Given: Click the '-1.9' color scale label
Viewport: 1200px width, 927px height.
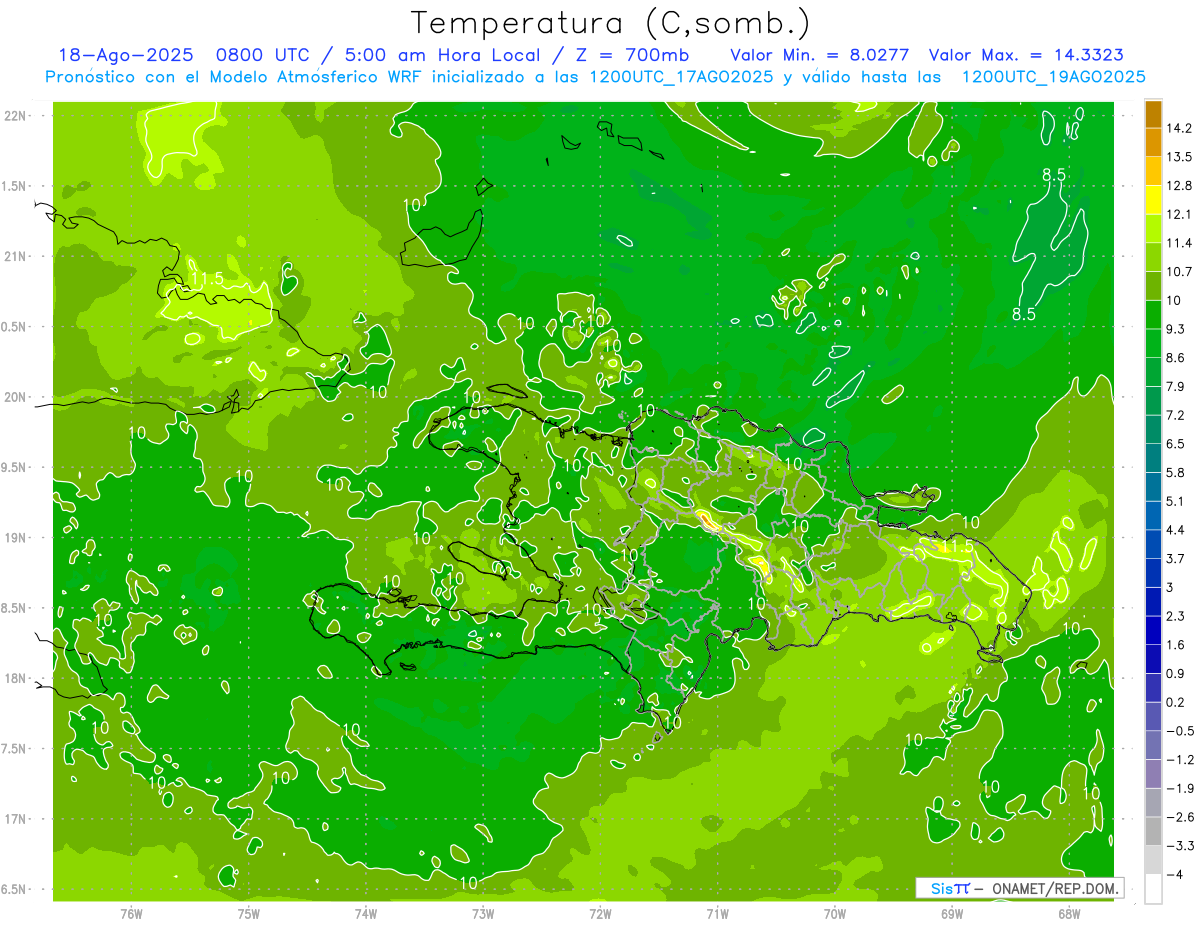Looking at the screenshot, I should point(1180,788).
